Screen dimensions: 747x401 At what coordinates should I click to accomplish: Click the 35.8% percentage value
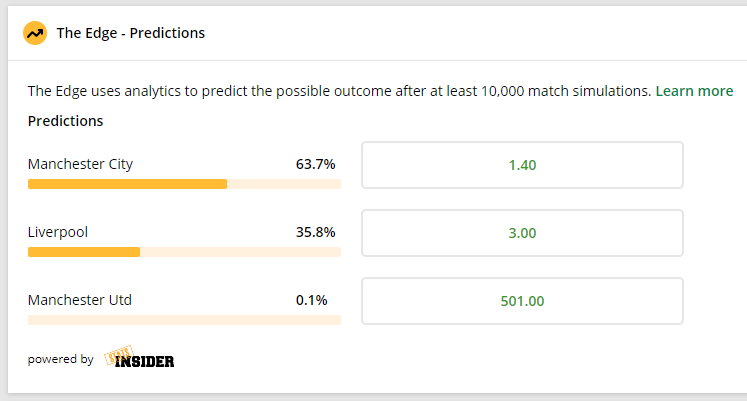pos(315,232)
